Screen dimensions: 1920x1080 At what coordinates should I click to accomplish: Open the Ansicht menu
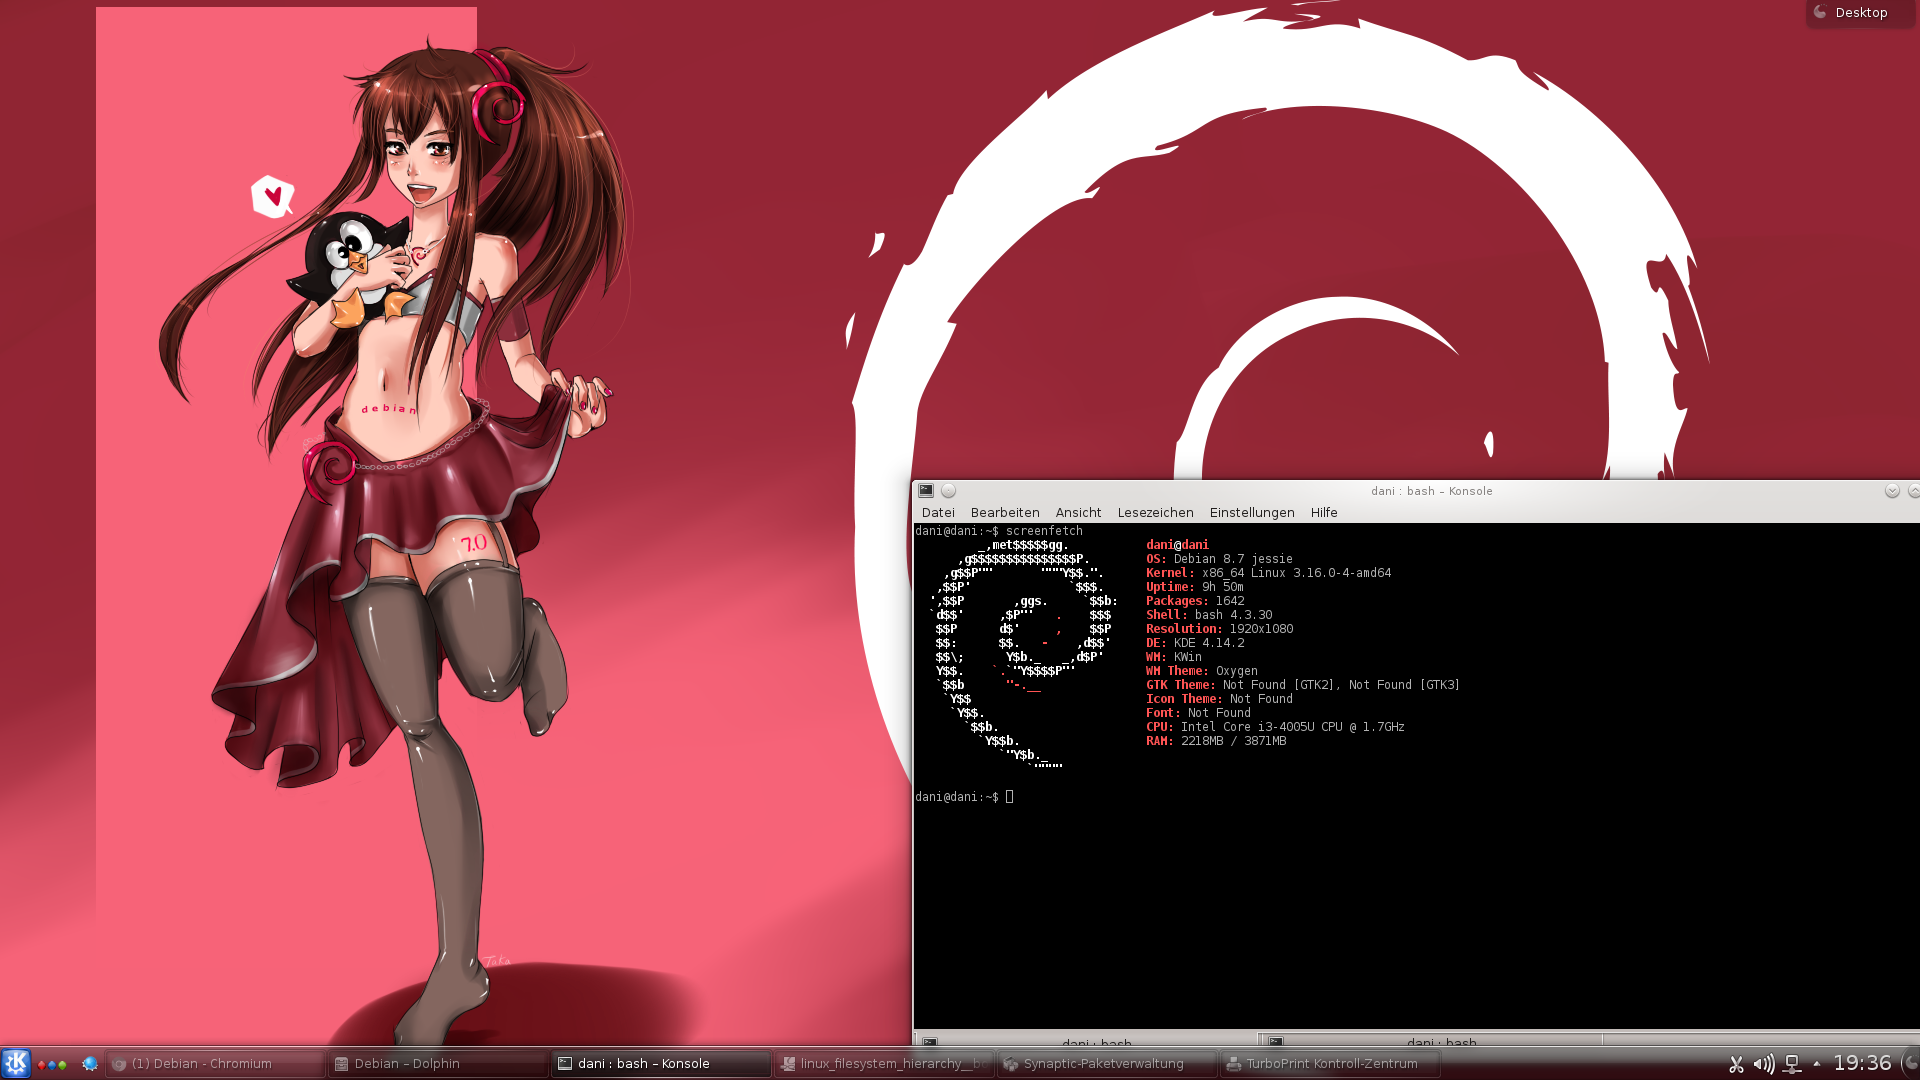pos(1078,513)
